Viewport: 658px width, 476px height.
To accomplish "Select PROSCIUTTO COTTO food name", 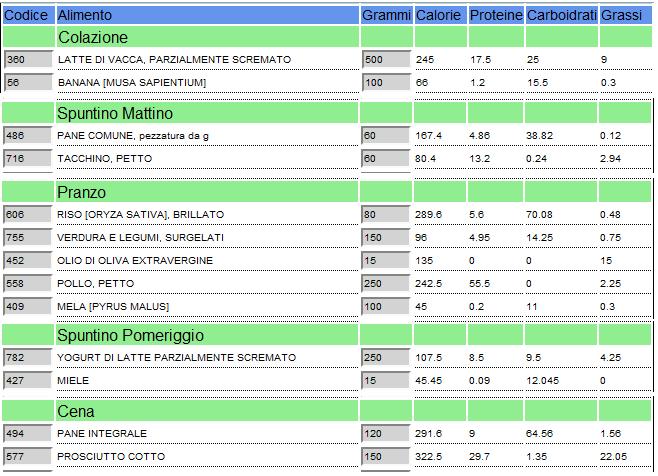I will pos(111,457).
